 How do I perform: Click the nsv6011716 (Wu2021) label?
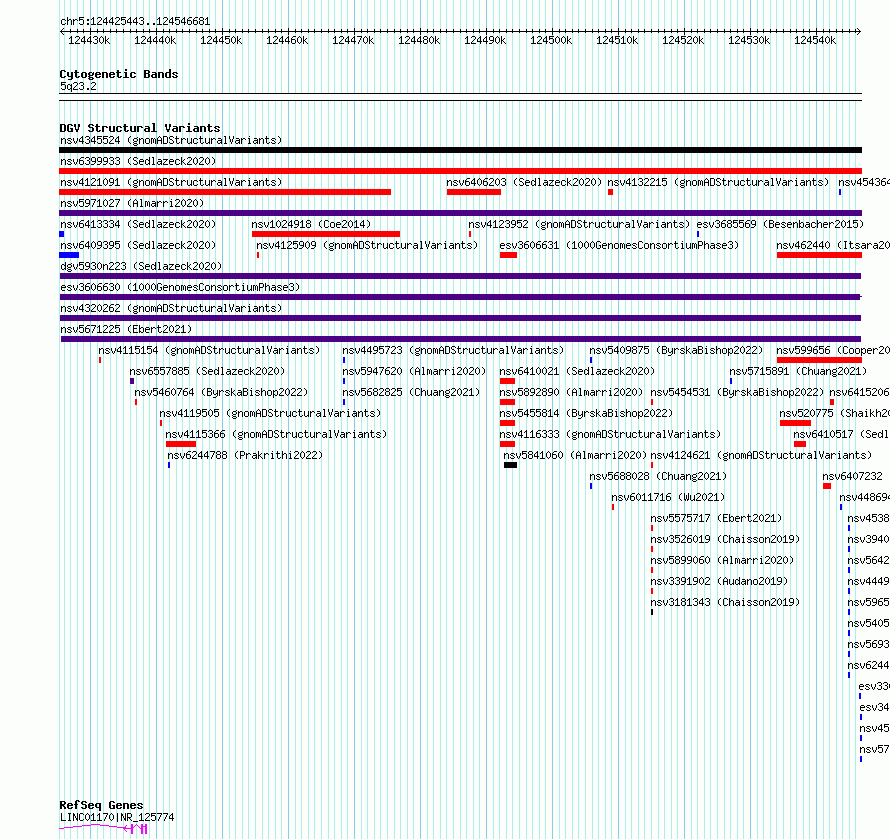coord(668,497)
